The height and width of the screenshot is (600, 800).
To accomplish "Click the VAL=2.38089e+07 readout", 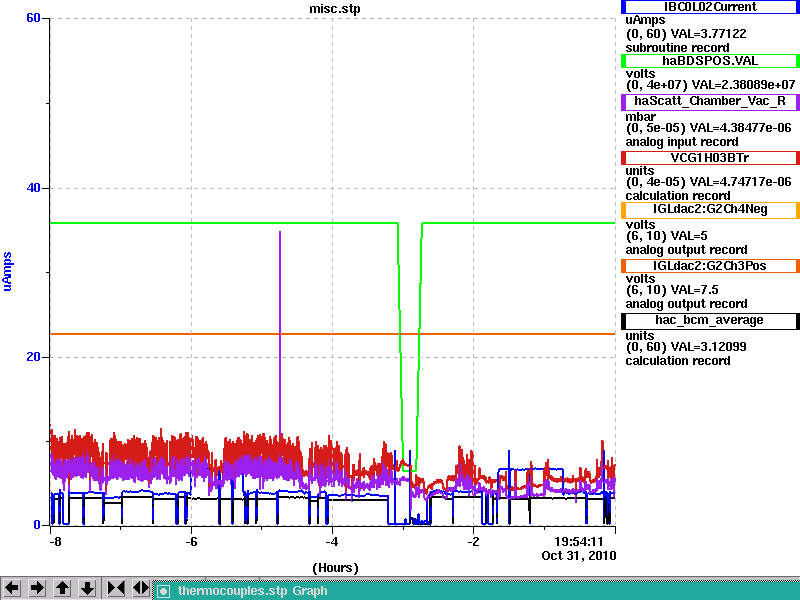I will (x=743, y=84).
